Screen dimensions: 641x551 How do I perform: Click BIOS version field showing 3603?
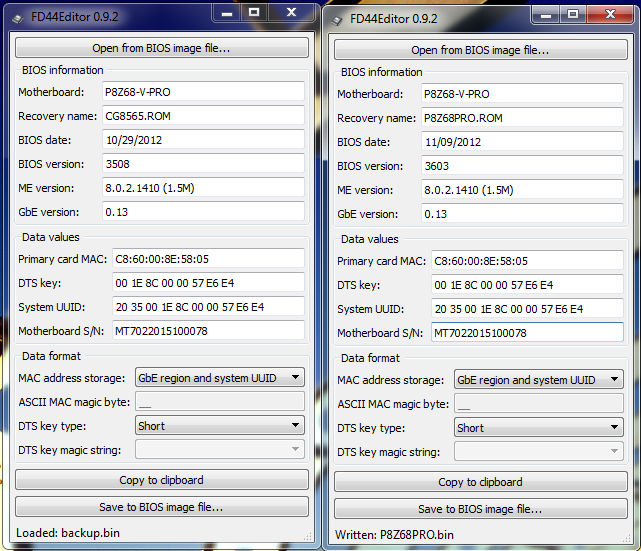522,166
